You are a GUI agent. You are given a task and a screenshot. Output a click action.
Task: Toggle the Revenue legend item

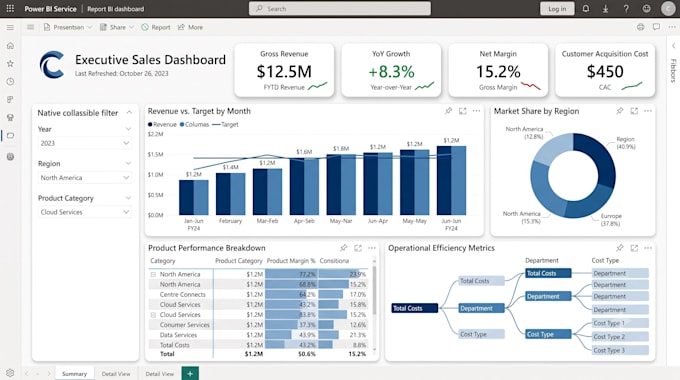coord(162,124)
